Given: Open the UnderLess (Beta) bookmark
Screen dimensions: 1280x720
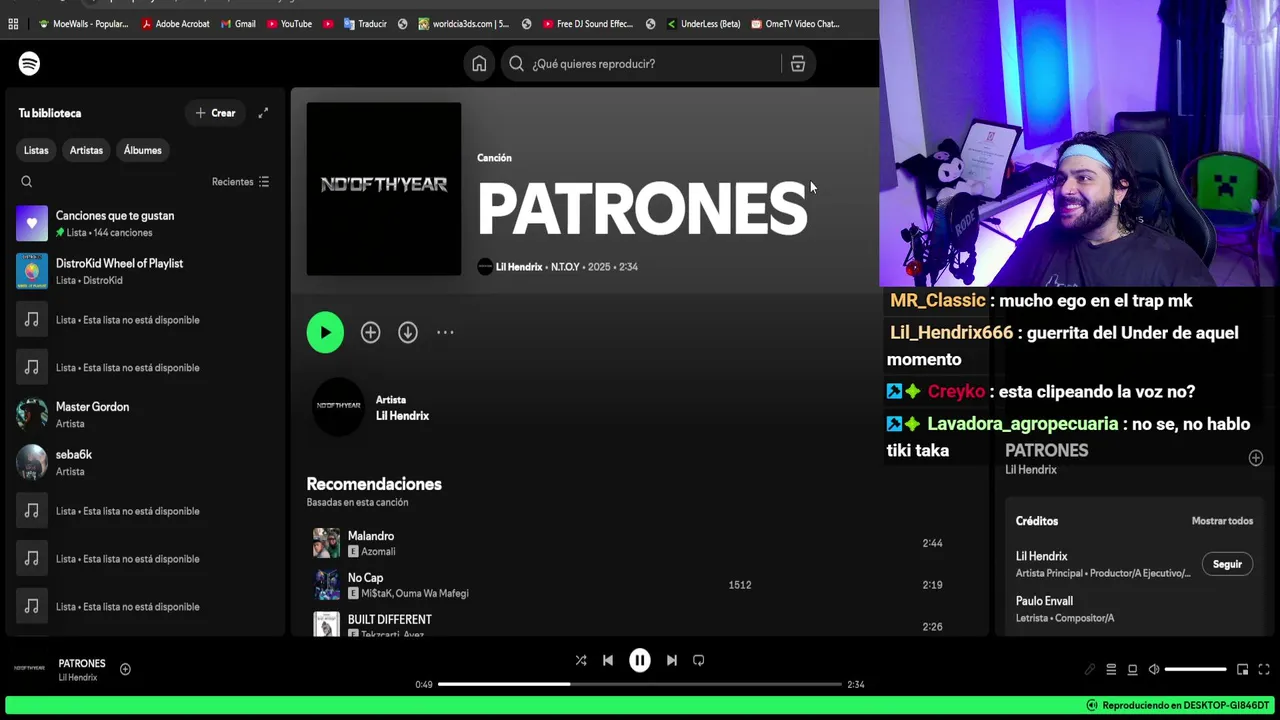Looking at the screenshot, I should click(703, 24).
